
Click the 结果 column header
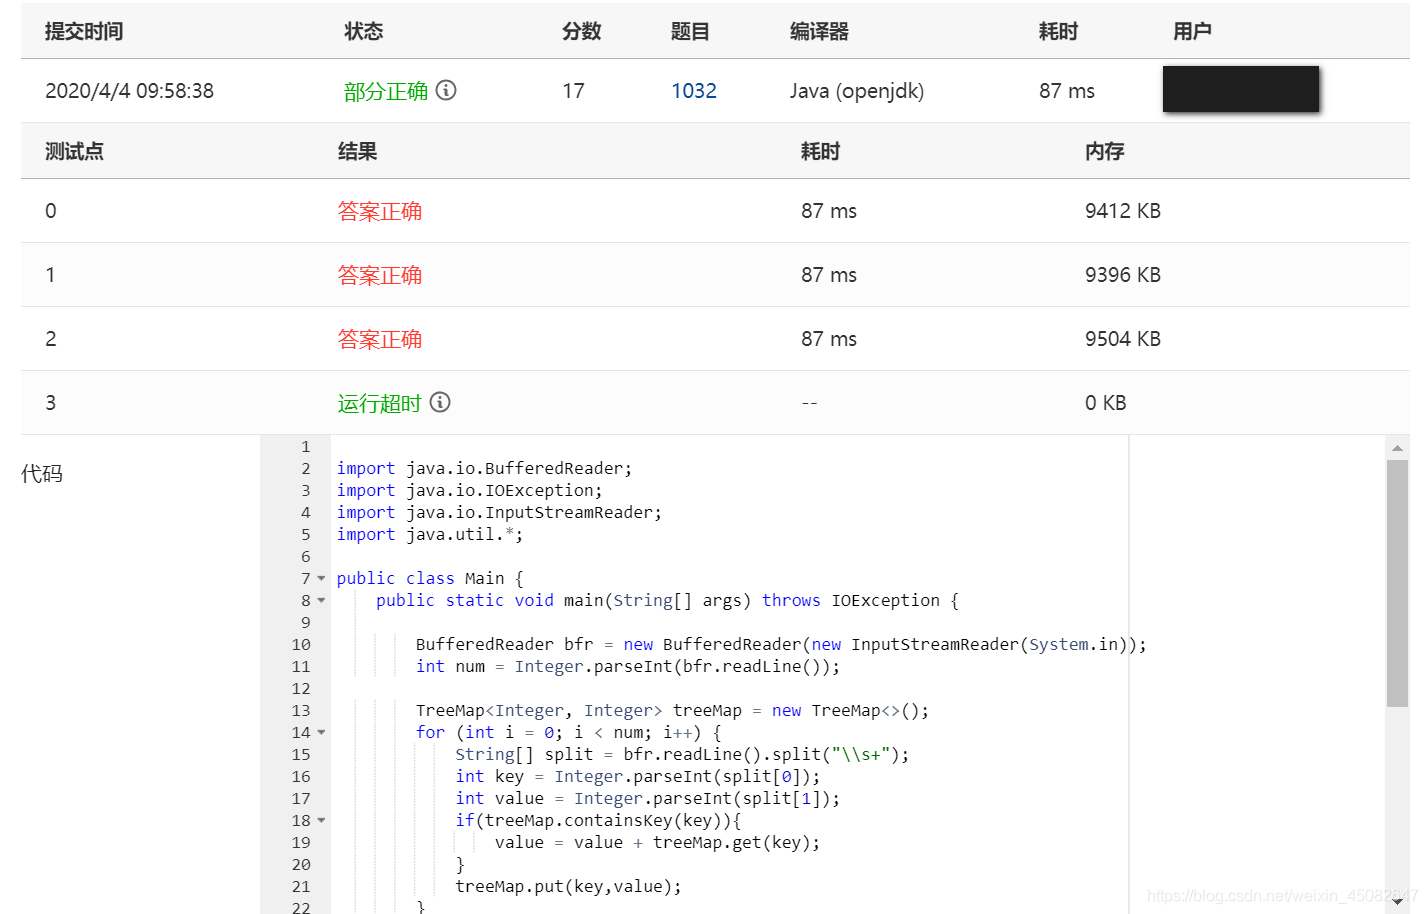pyautogui.click(x=357, y=151)
